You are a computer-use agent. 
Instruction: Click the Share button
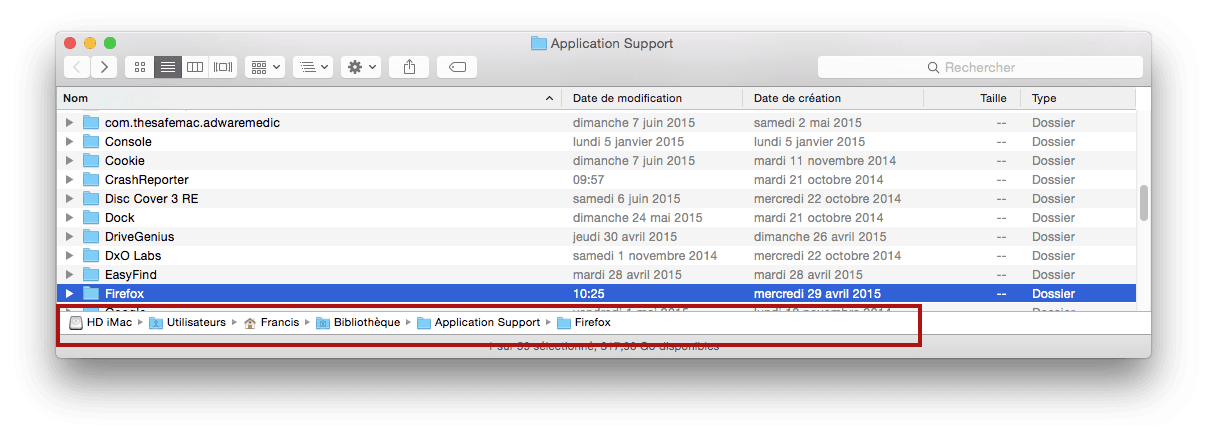tap(409, 67)
